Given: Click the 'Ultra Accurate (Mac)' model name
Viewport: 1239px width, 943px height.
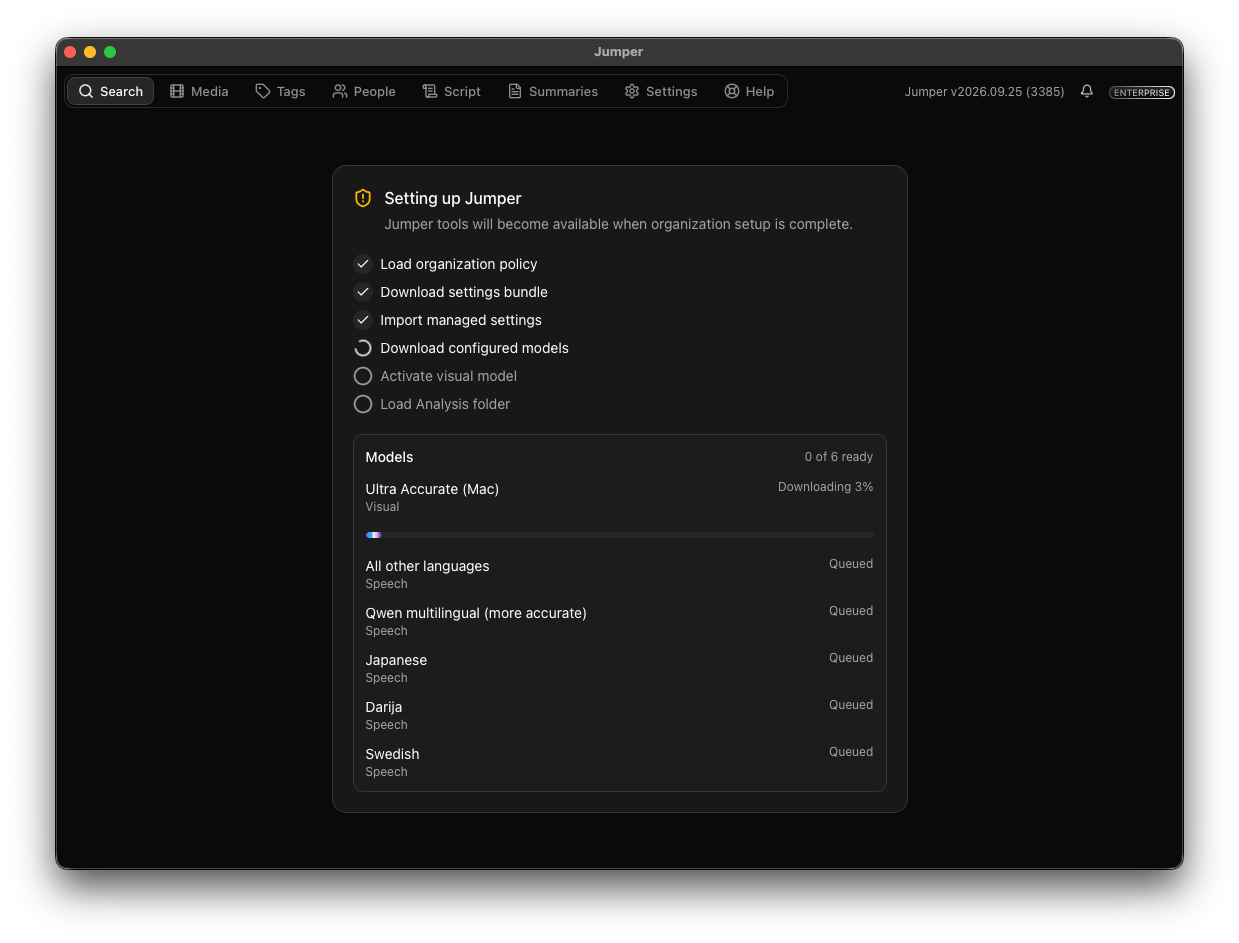Looking at the screenshot, I should point(432,489).
